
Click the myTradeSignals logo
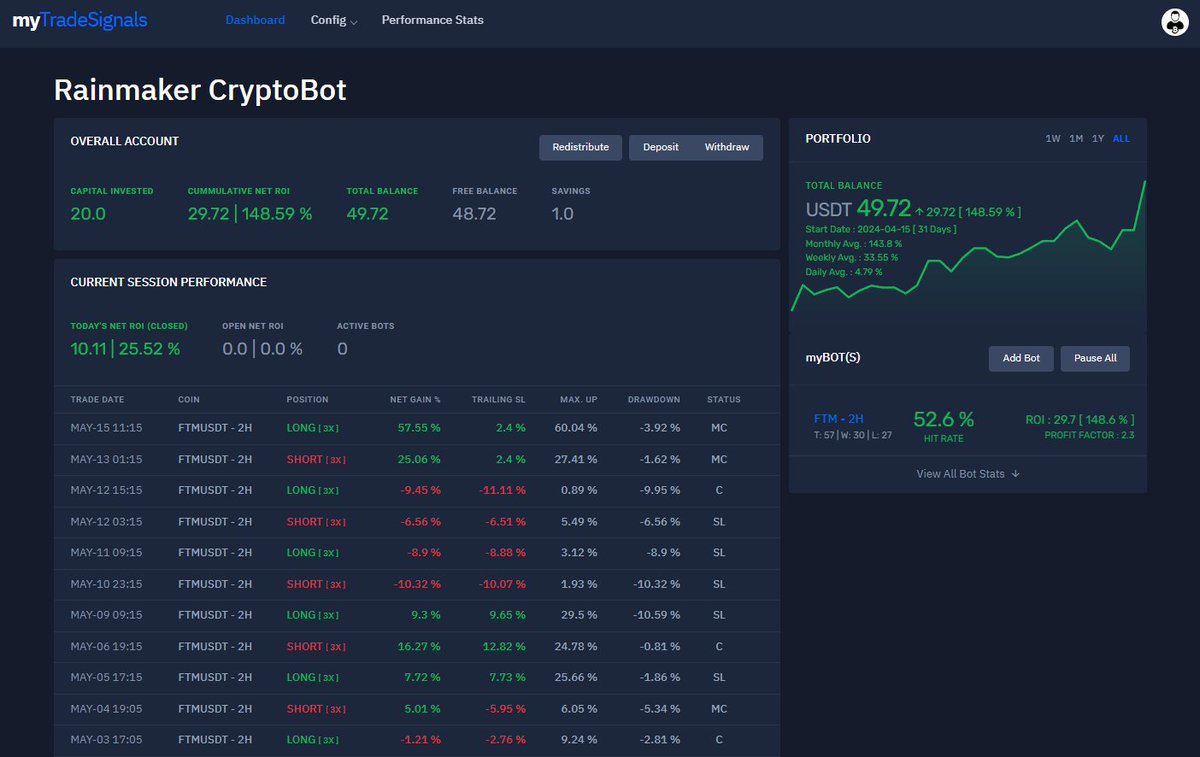click(80, 20)
